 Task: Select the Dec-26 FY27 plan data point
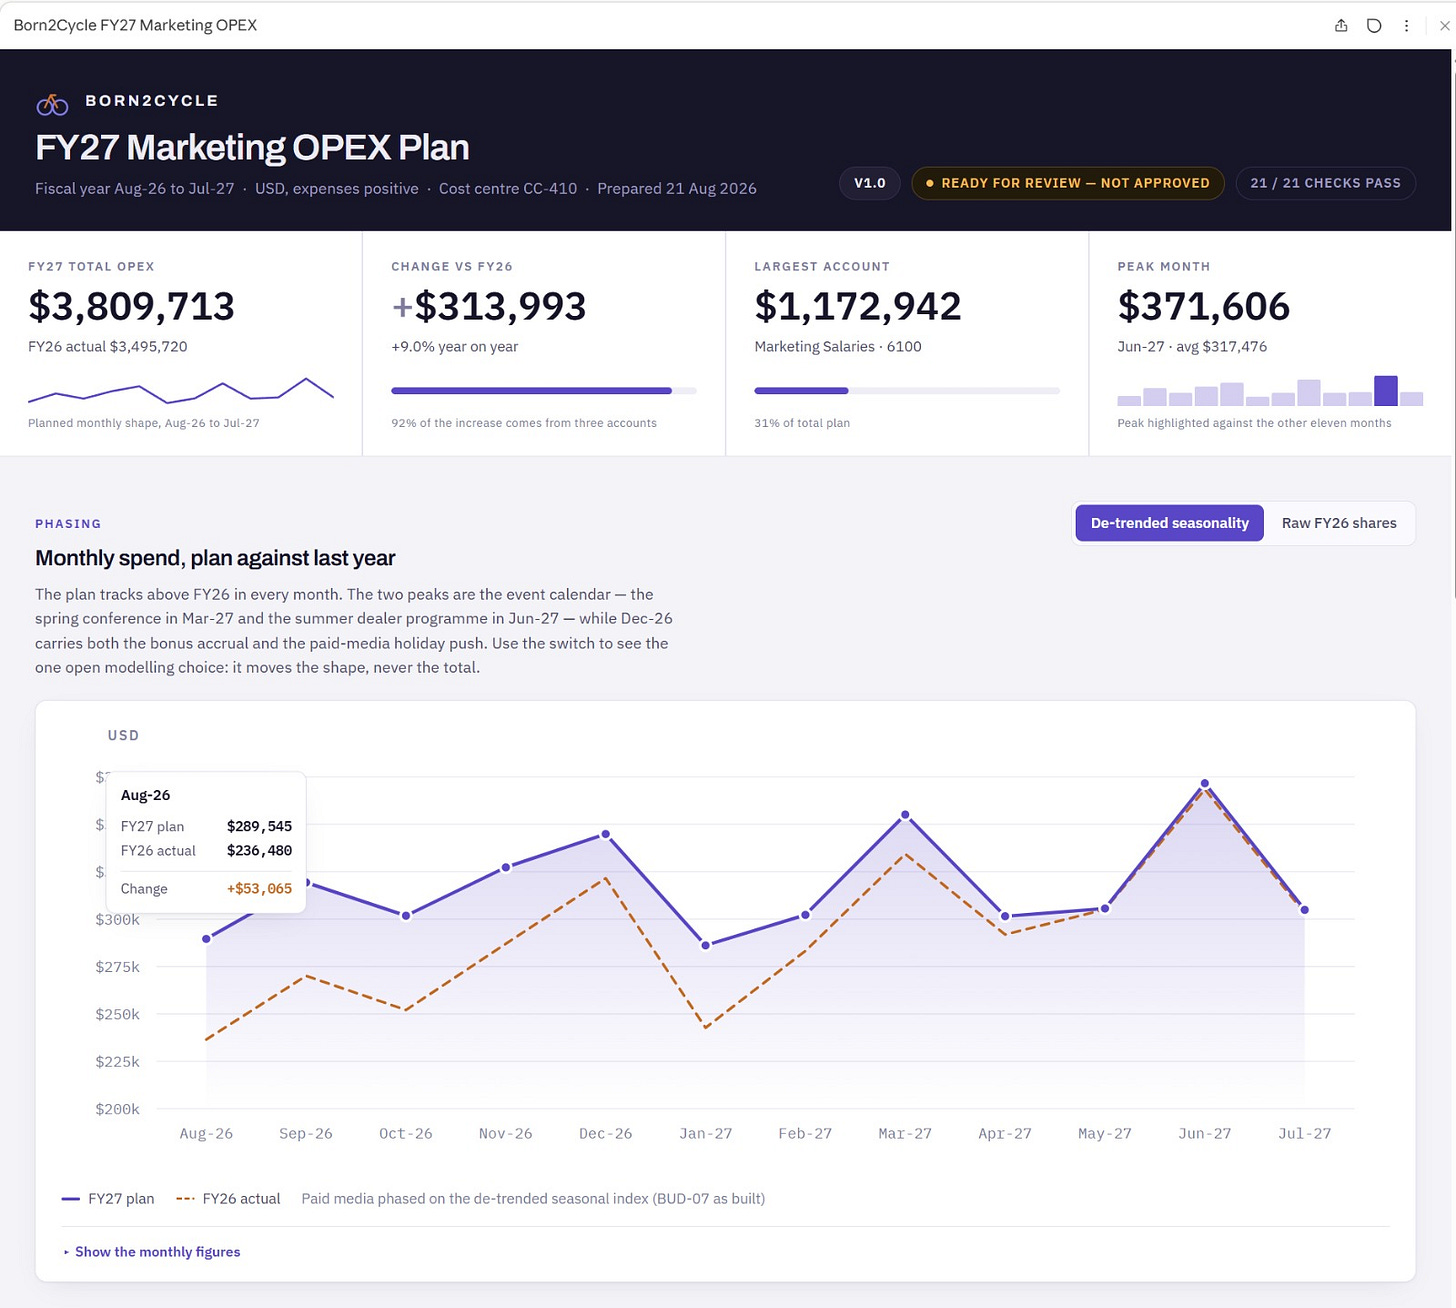pyautogui.click(x=605, y=834)
